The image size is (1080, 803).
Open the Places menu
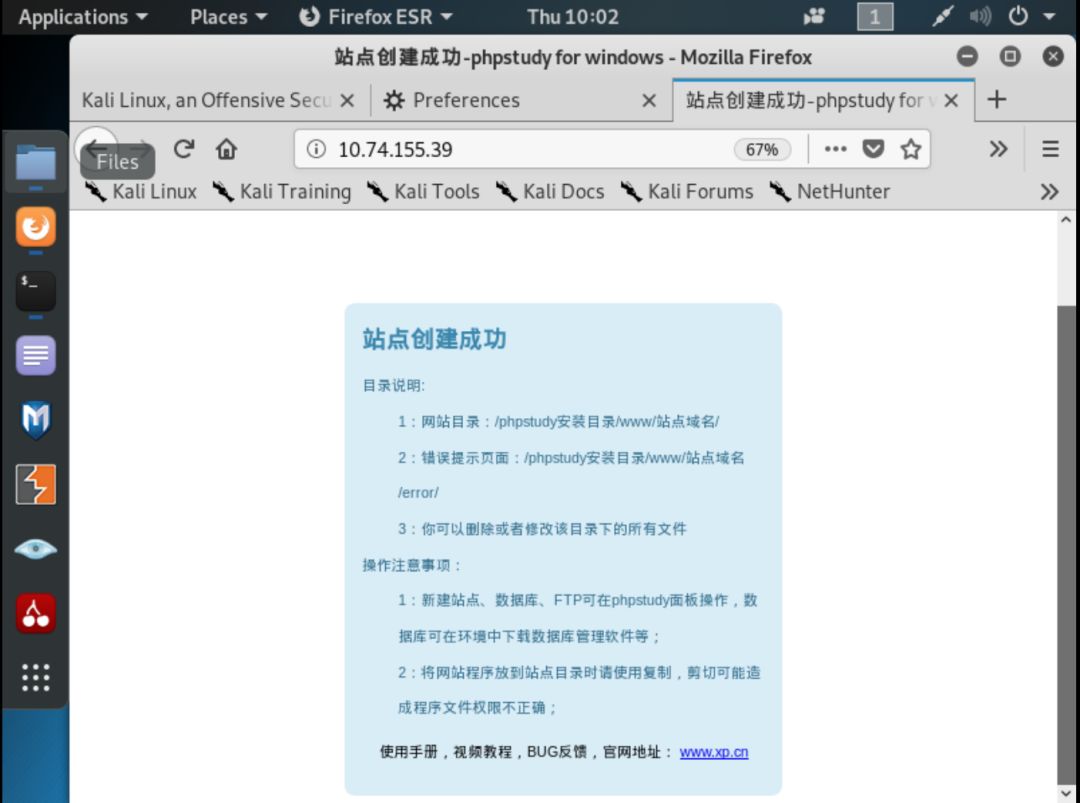pyautogui.click(x=228, y=17)
